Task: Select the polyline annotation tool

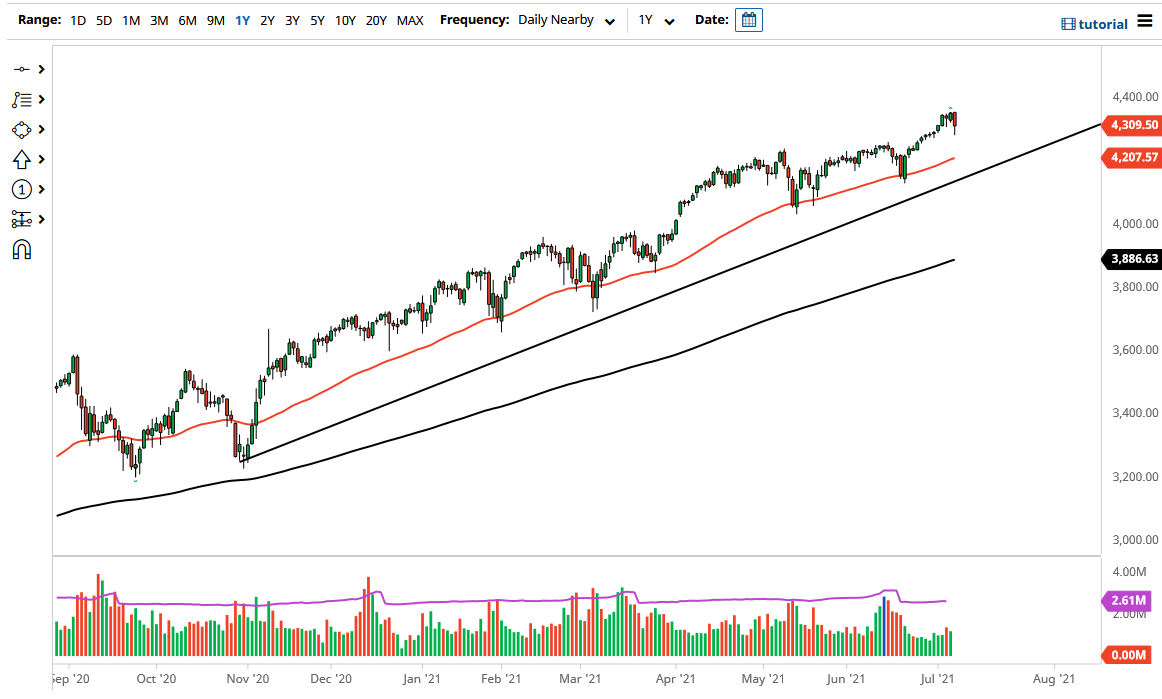Action: (x=23, y=99)
